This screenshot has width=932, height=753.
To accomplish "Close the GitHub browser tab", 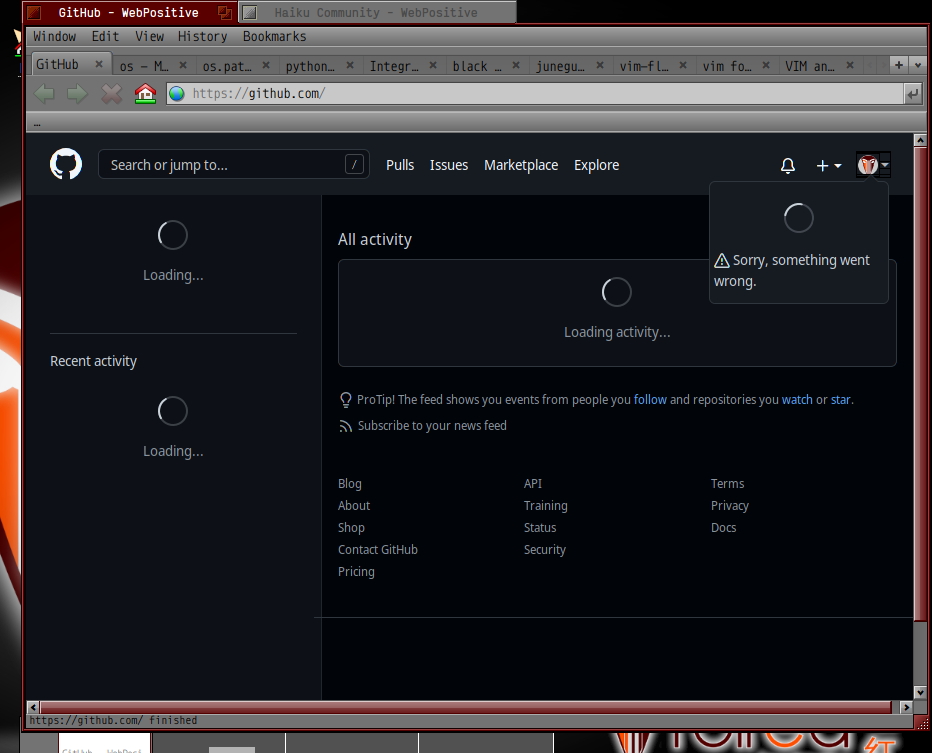I will click(x=99, y=64).
